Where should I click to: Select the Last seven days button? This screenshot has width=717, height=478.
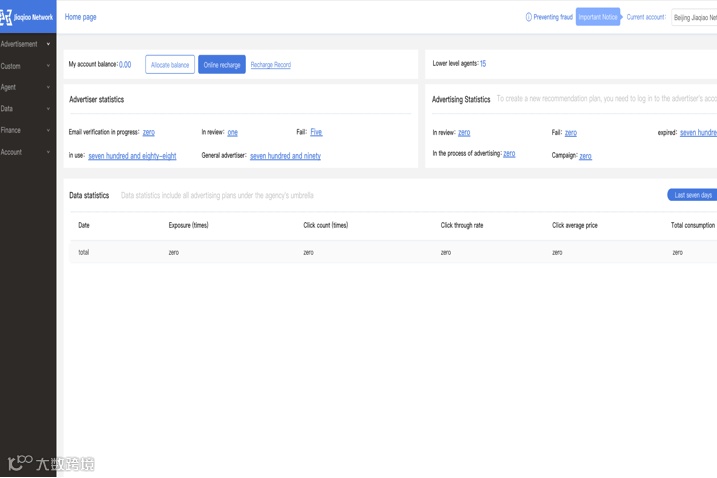point(692,195)
